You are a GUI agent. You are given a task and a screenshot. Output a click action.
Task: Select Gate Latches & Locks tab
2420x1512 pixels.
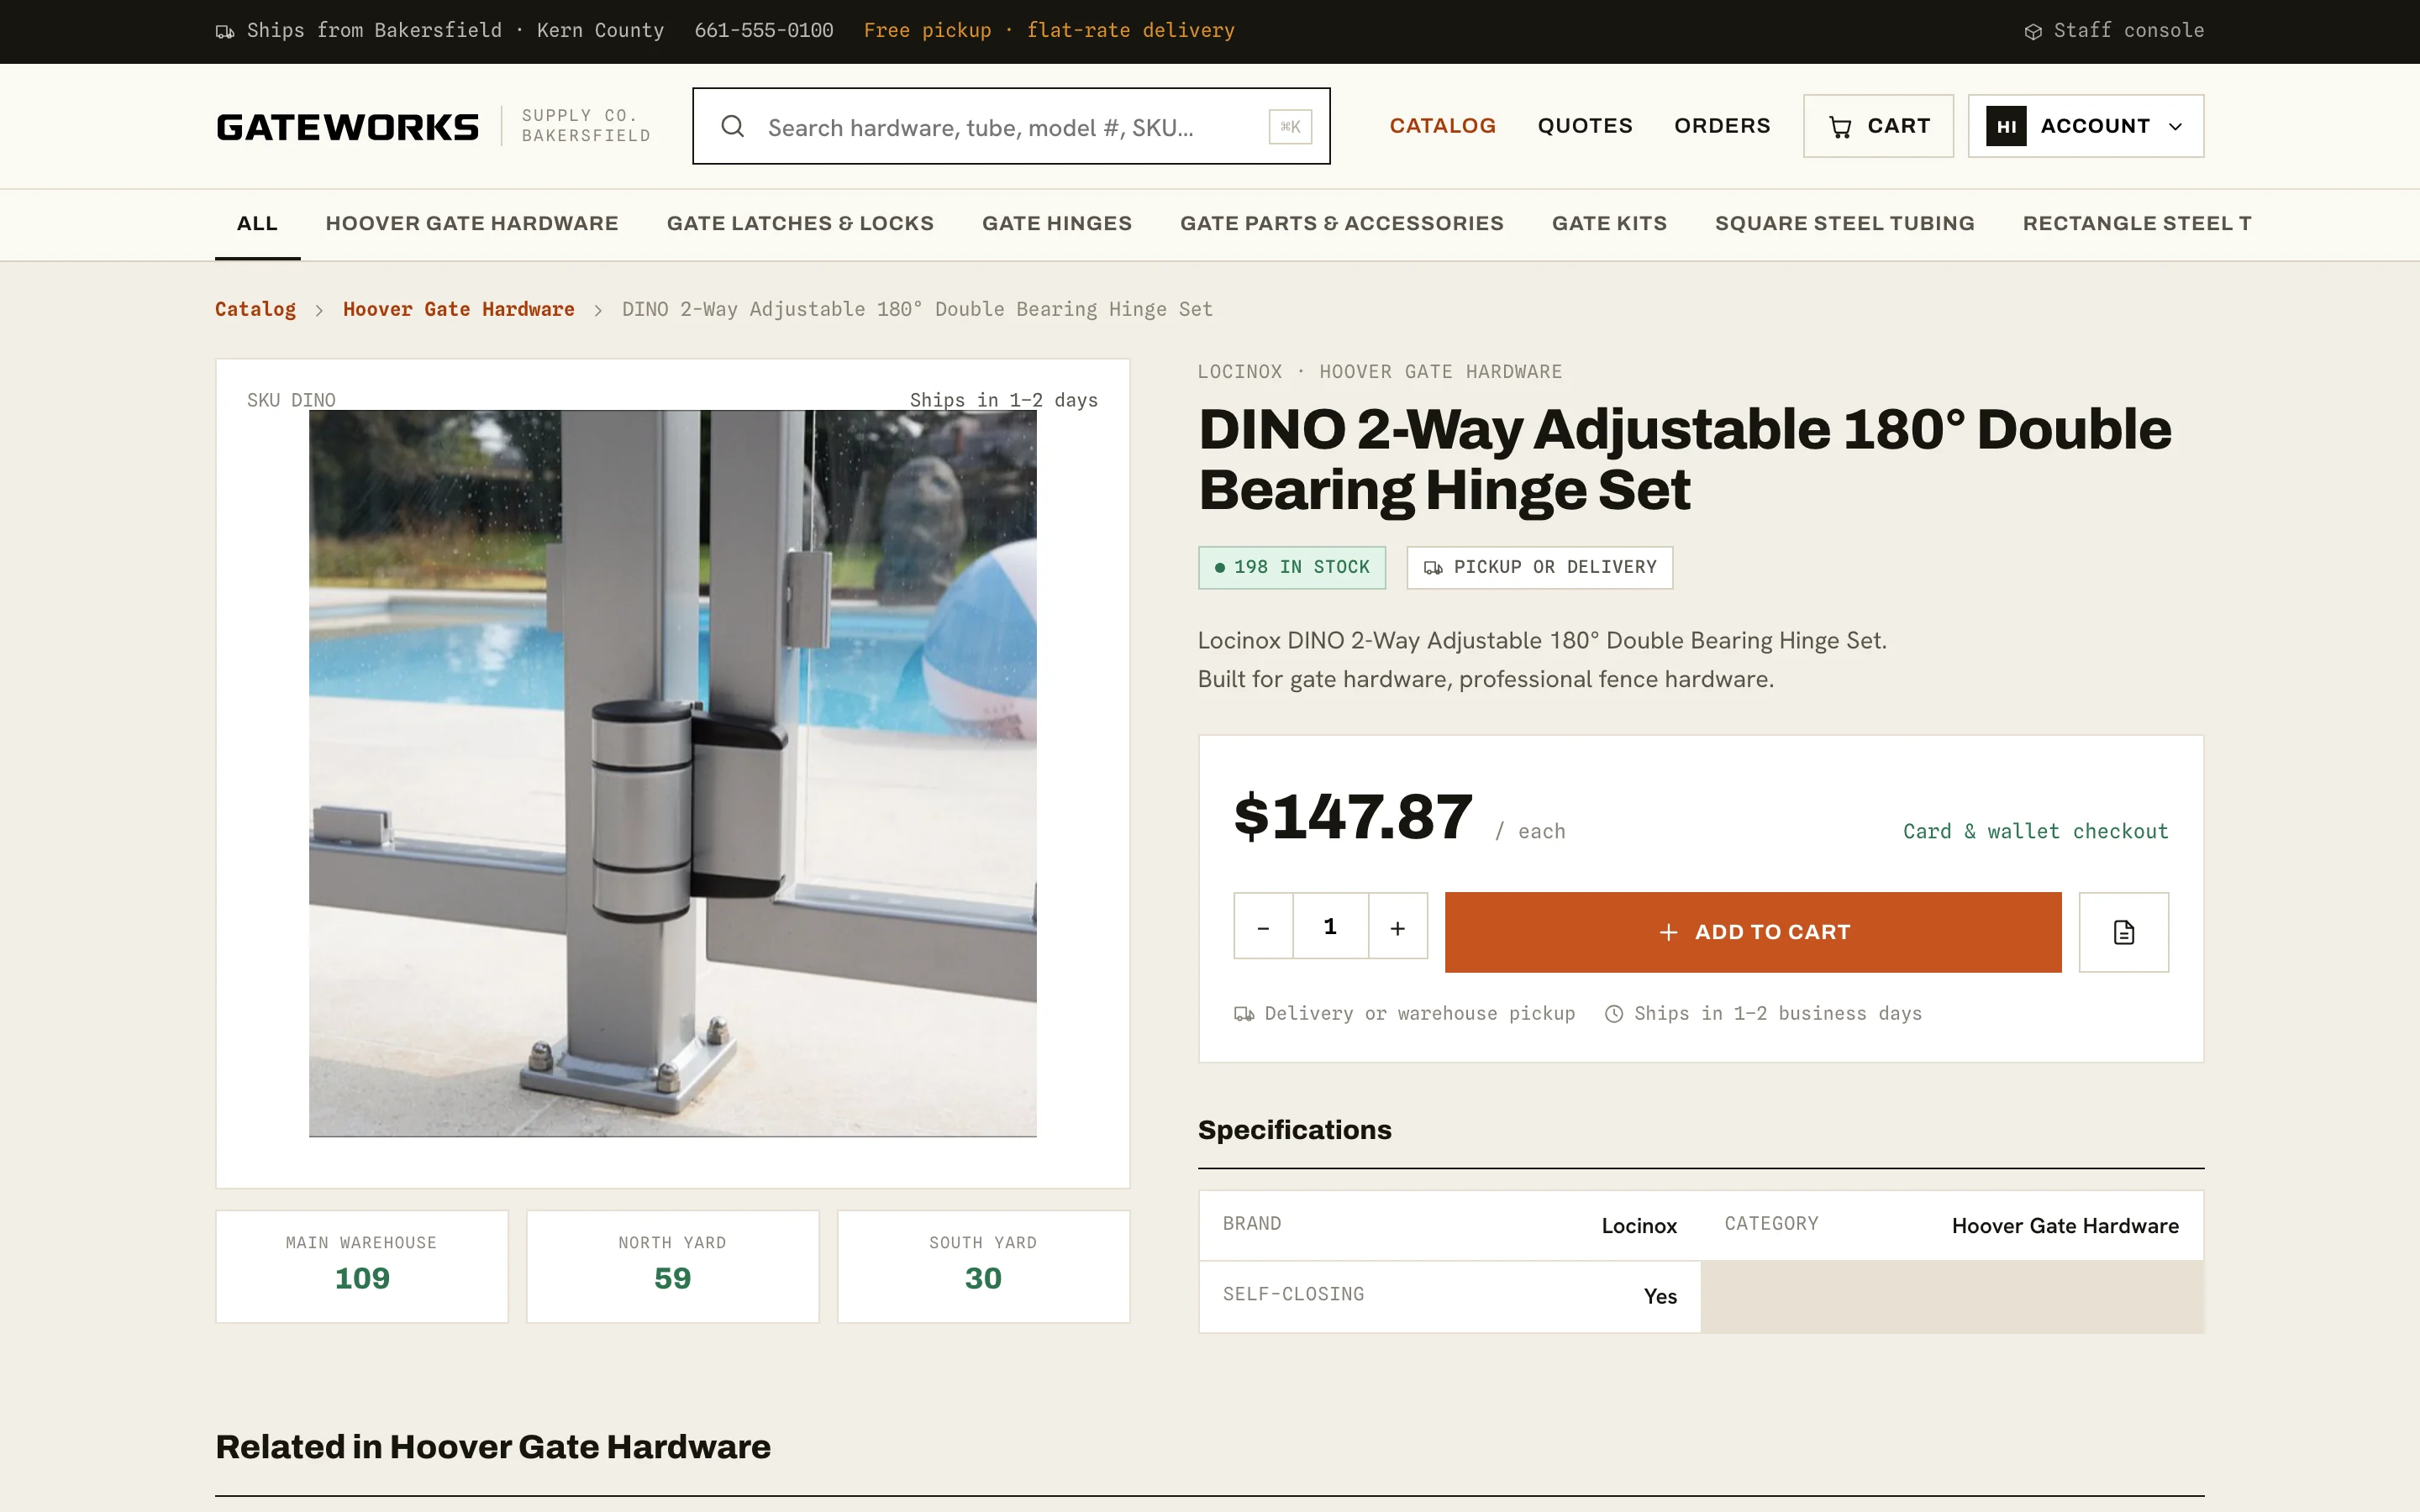click(x=800, y=224)
